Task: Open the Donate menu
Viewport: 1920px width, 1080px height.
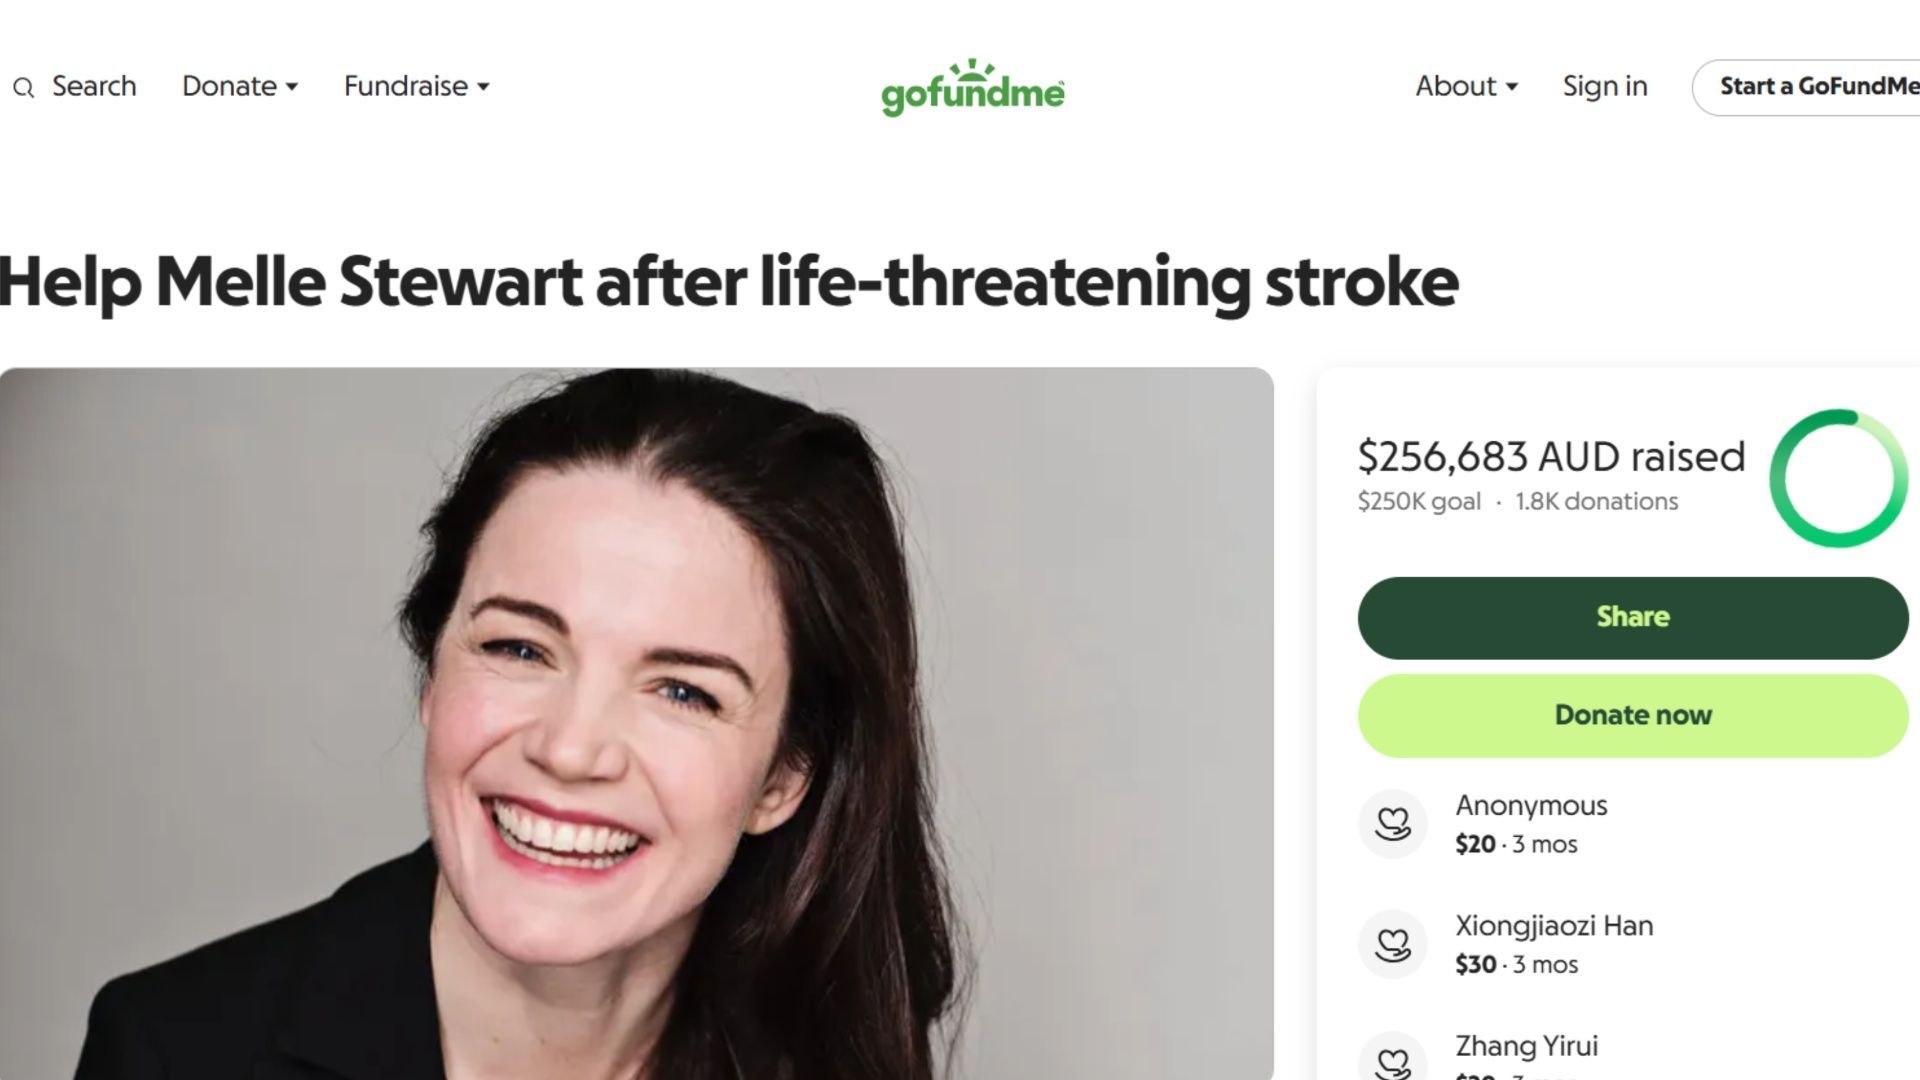Action: point(240,86)
